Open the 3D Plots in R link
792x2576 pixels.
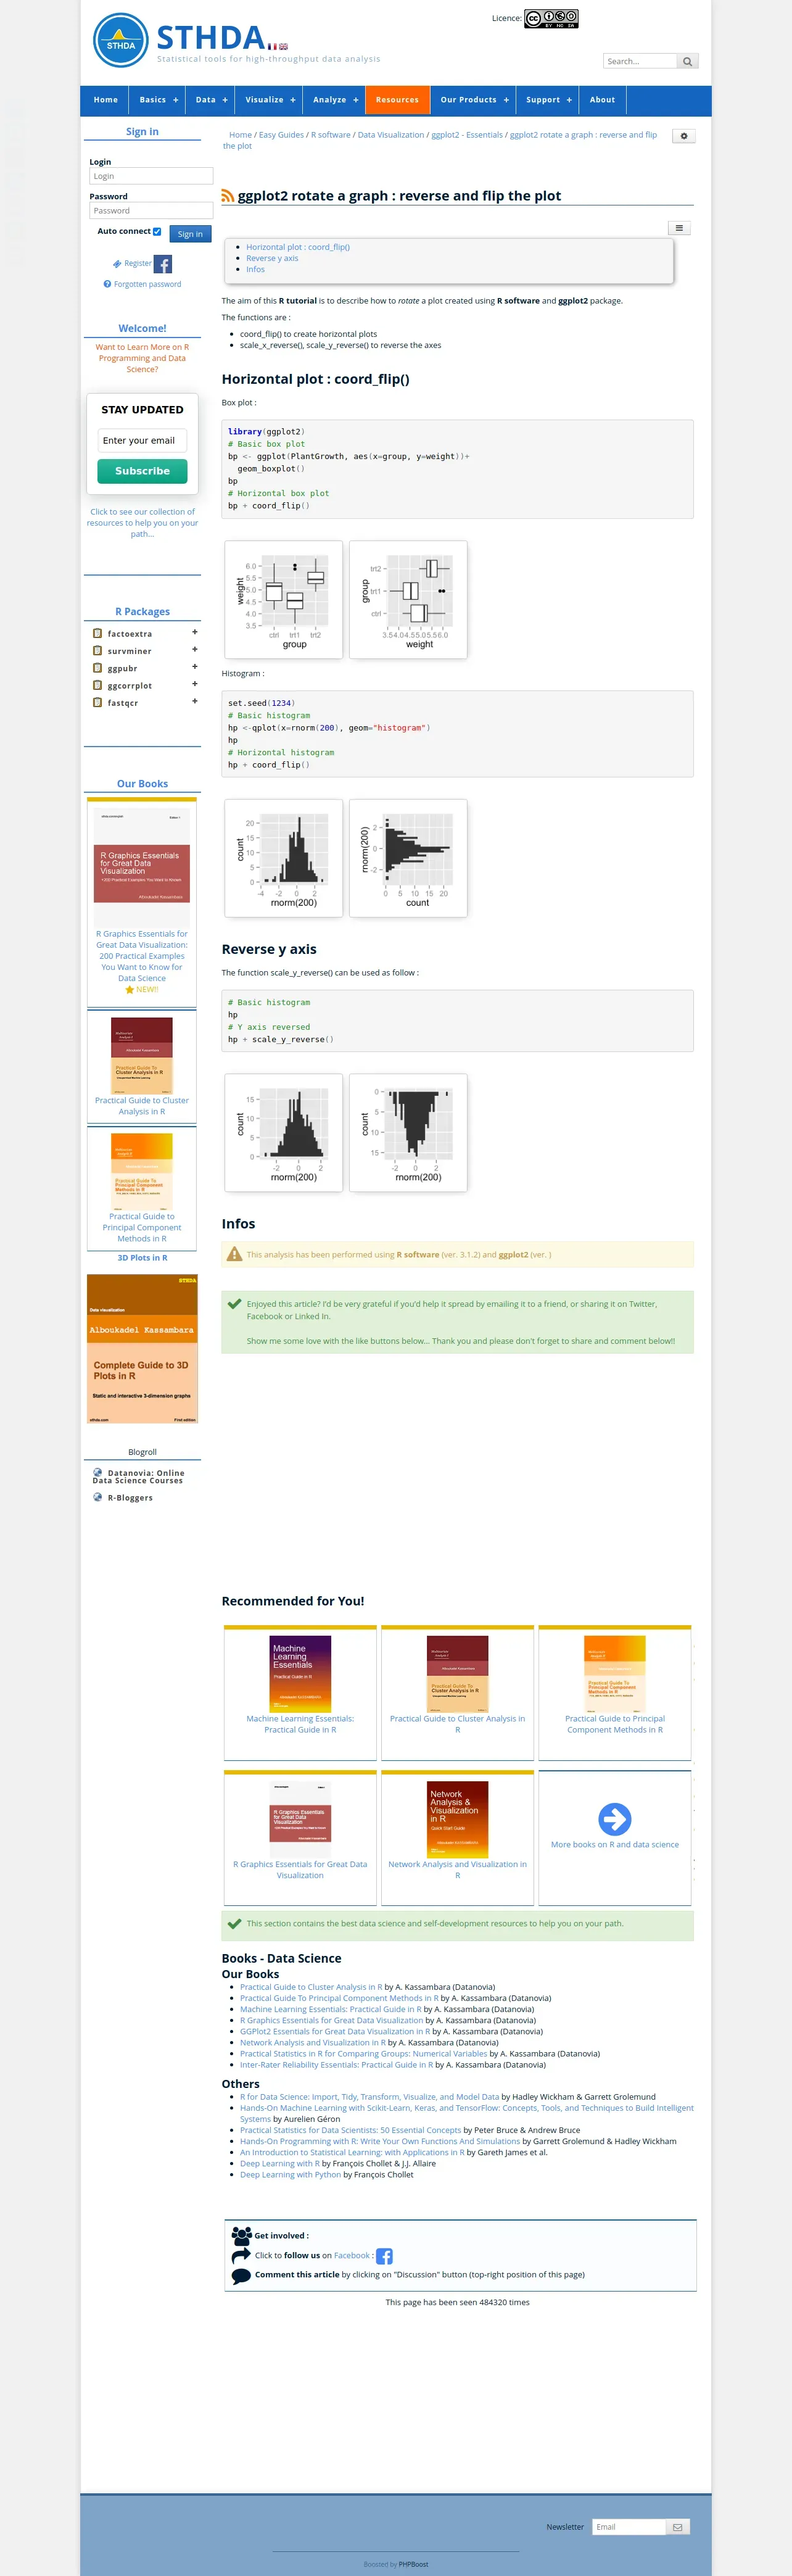click(x=142, y=1258)
